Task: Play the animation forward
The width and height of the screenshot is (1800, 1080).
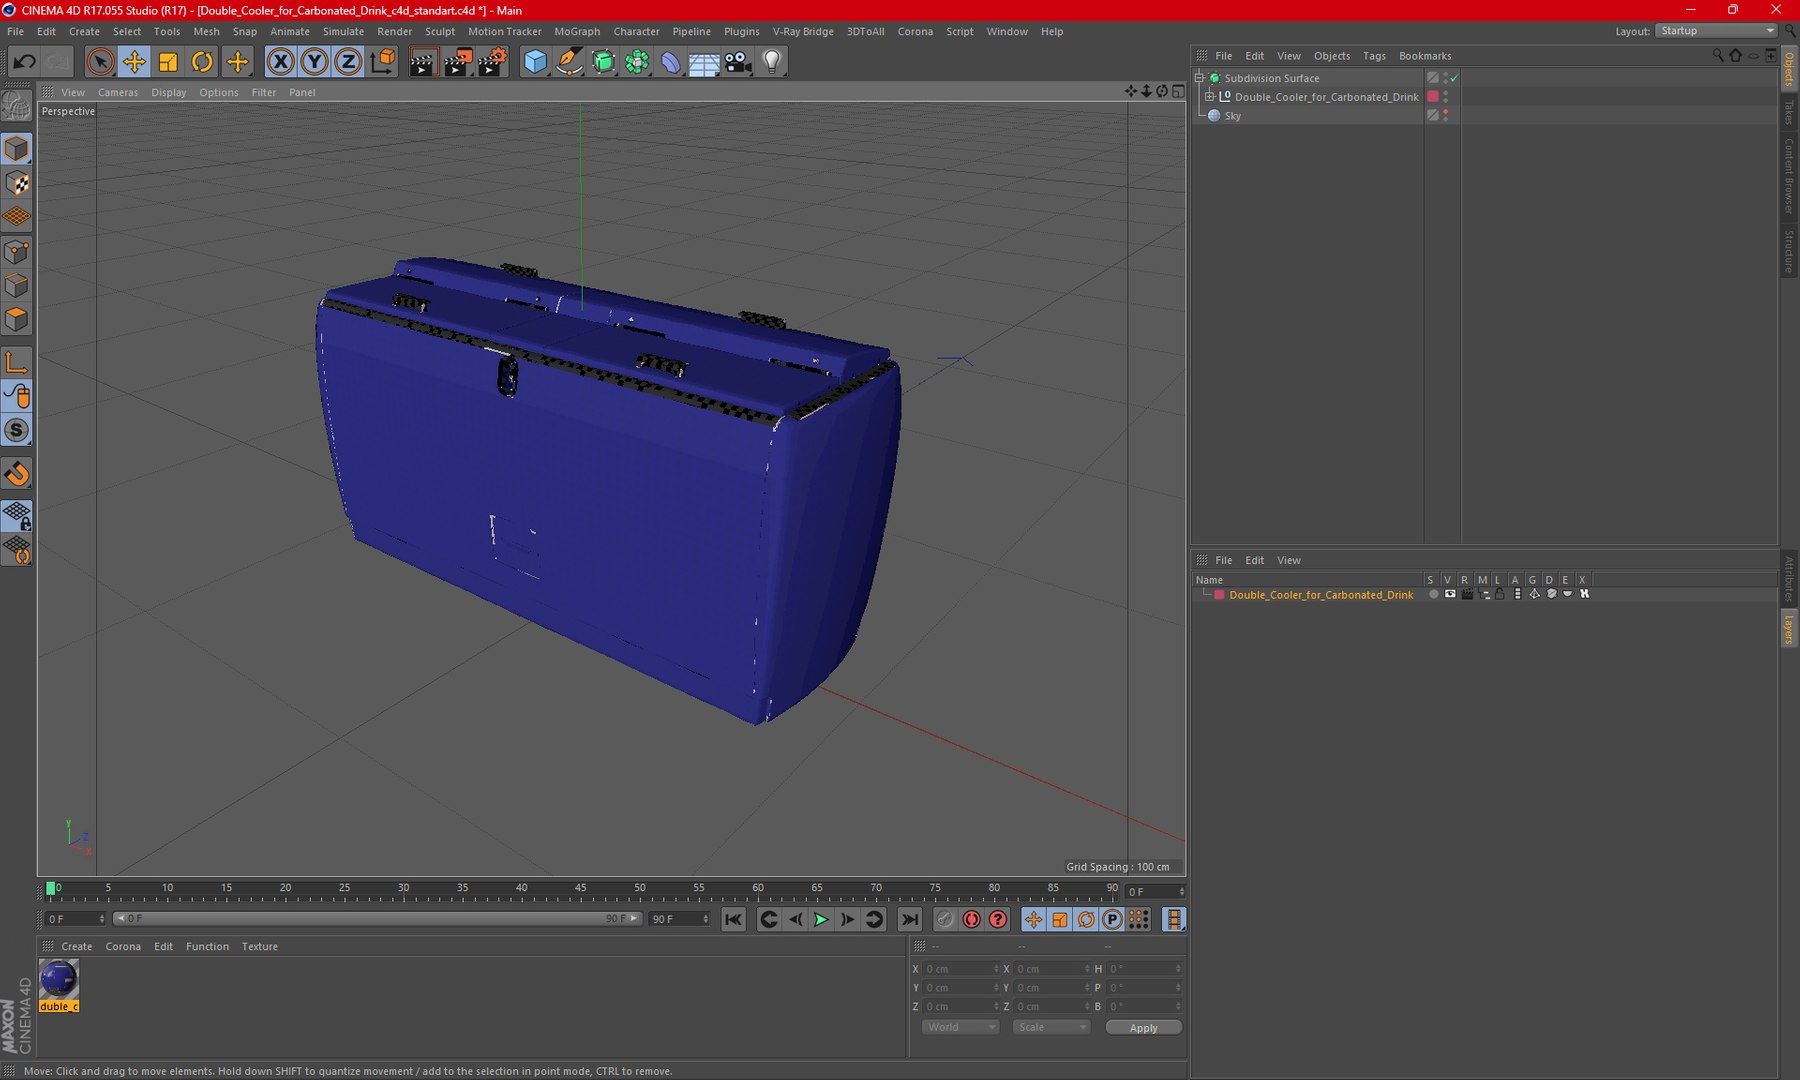Action: 821,919
